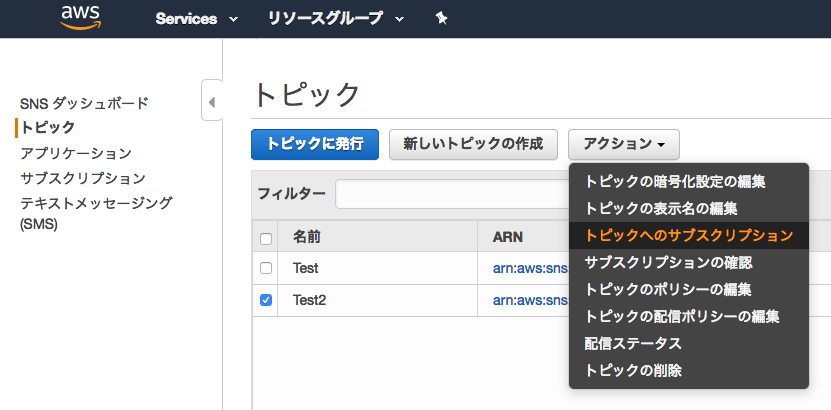The width and height of the screenshot is (831, 410).
Task: Click the トピックに発行 button
Action: coord(315,144)
